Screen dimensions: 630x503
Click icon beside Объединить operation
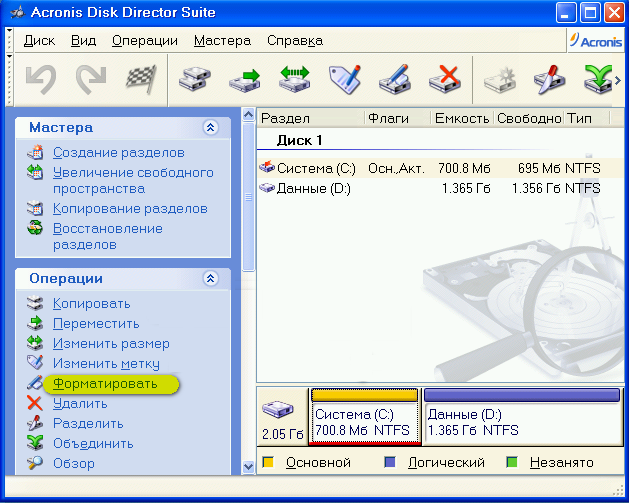pos(35,443)
